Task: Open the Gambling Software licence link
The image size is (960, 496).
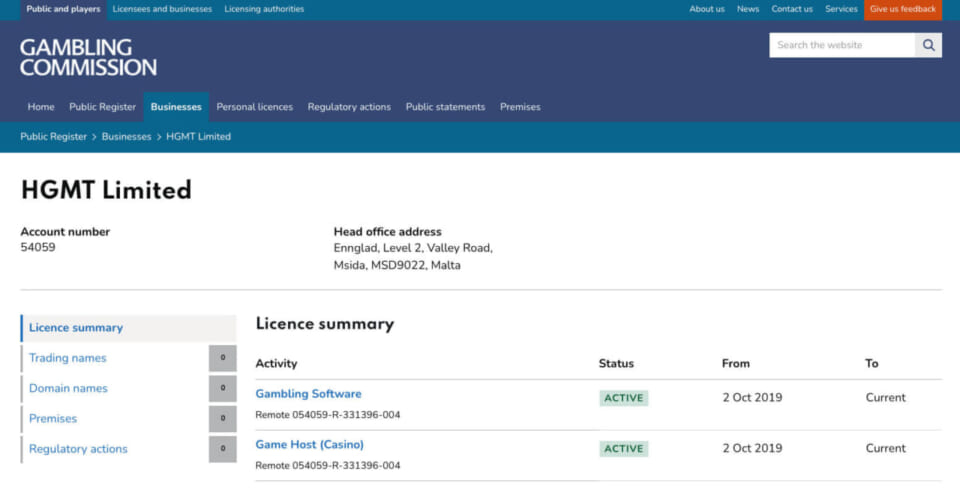Action: 309,394
